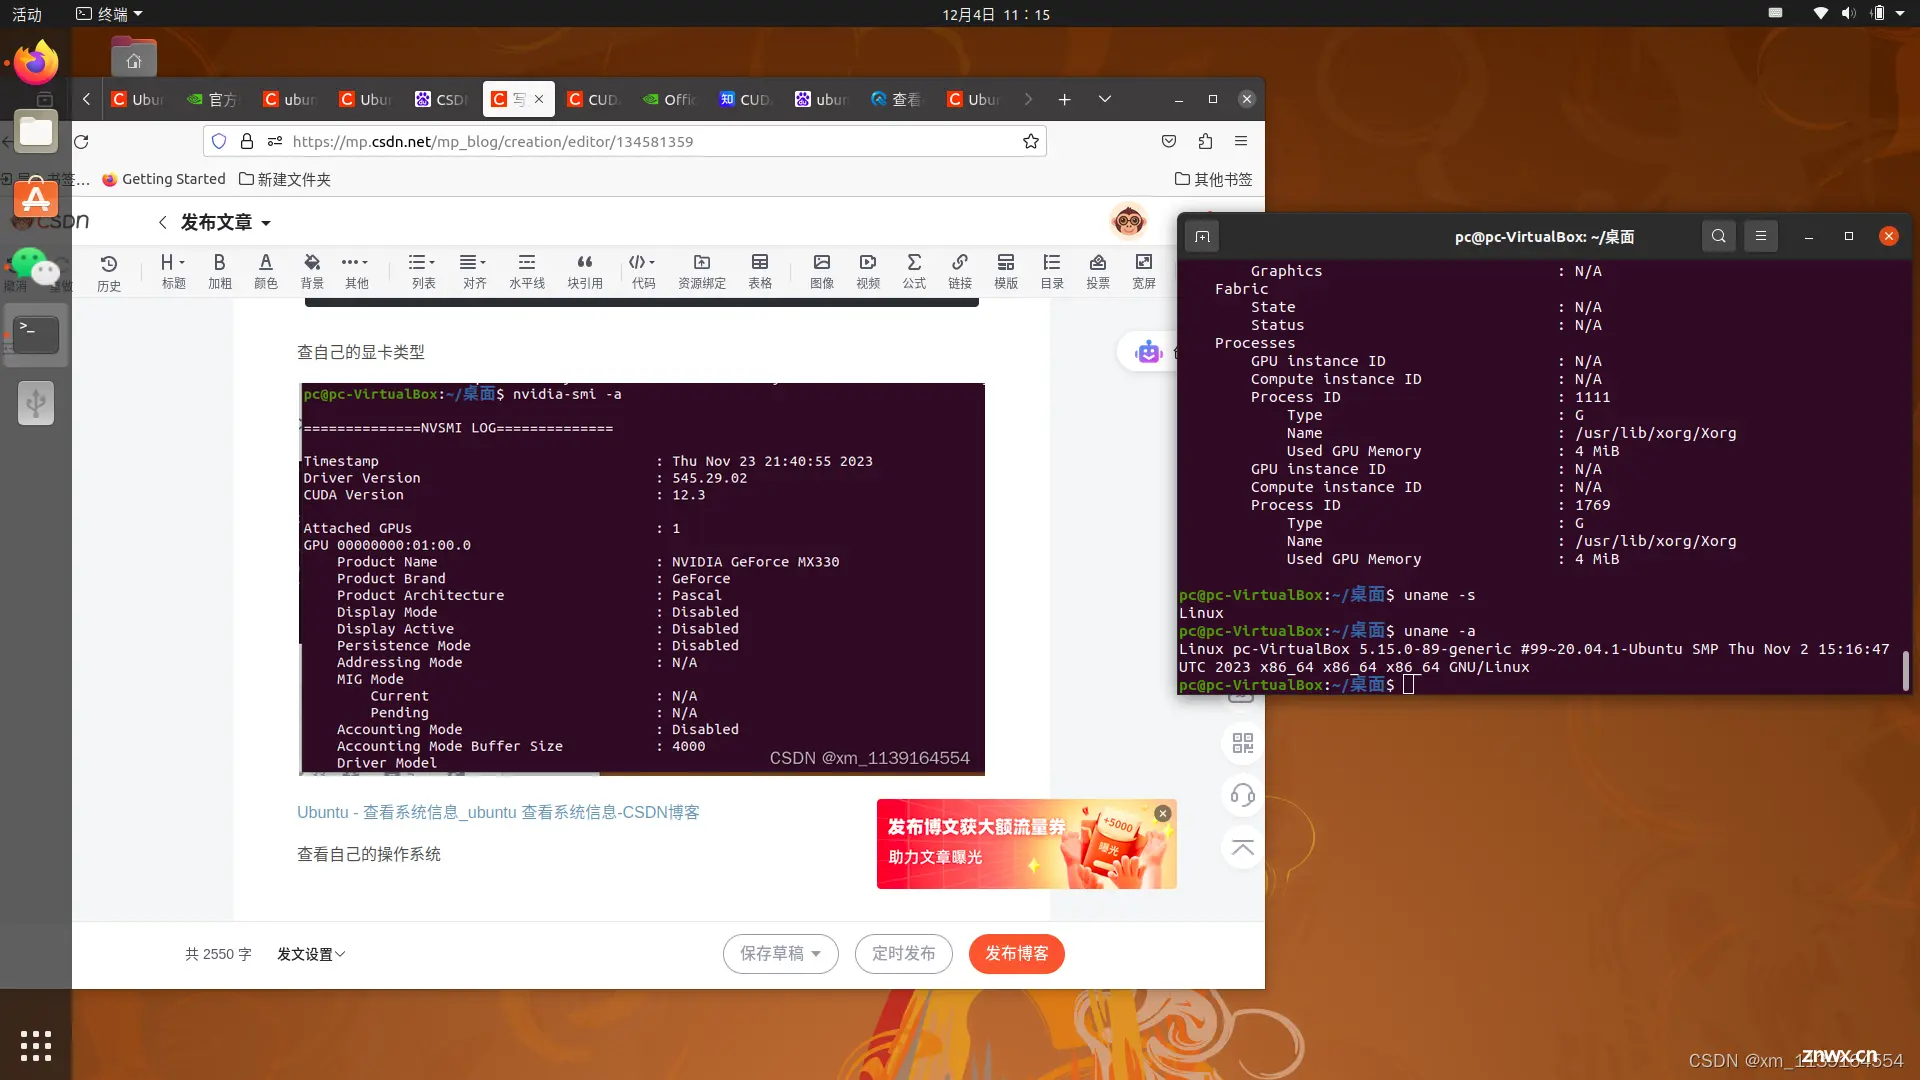Click the 发布博客 publish button
This screenshot has width=1920, height=1080.
point(1016,954)
